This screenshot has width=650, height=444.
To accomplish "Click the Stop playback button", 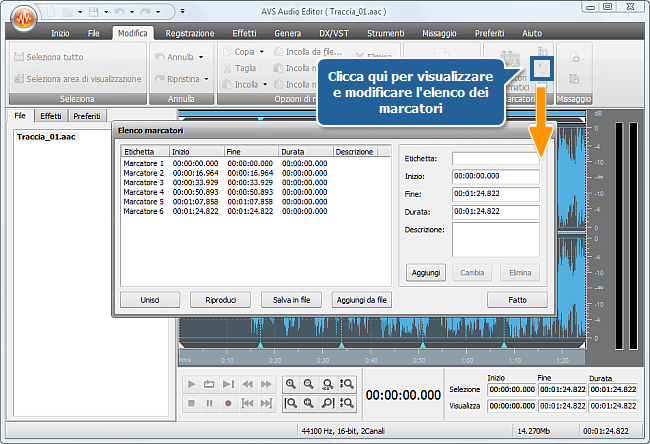I will pyautogui.click(x=191, y=403).
